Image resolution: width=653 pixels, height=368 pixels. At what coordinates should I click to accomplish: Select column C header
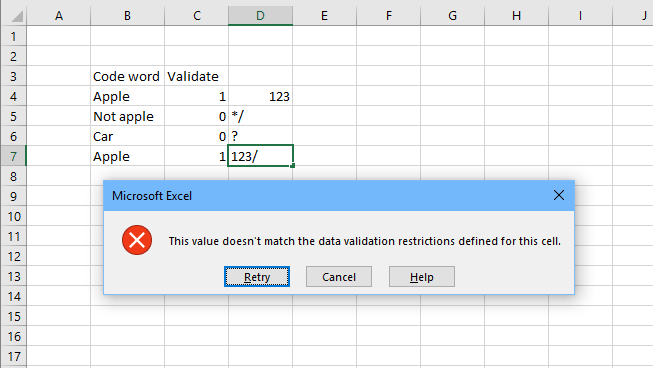[197, 16]
